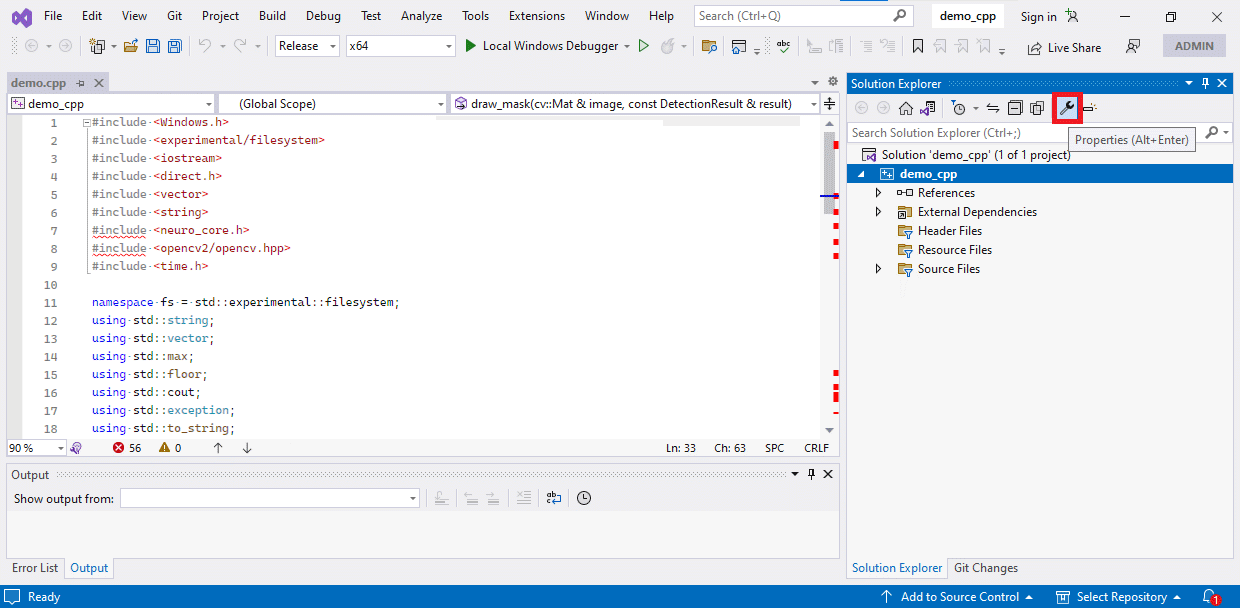Image resolution: width=1240 pixels, height=608 pixels.
Task: Click Select Repository in status bar
Action: [1119, 597]
